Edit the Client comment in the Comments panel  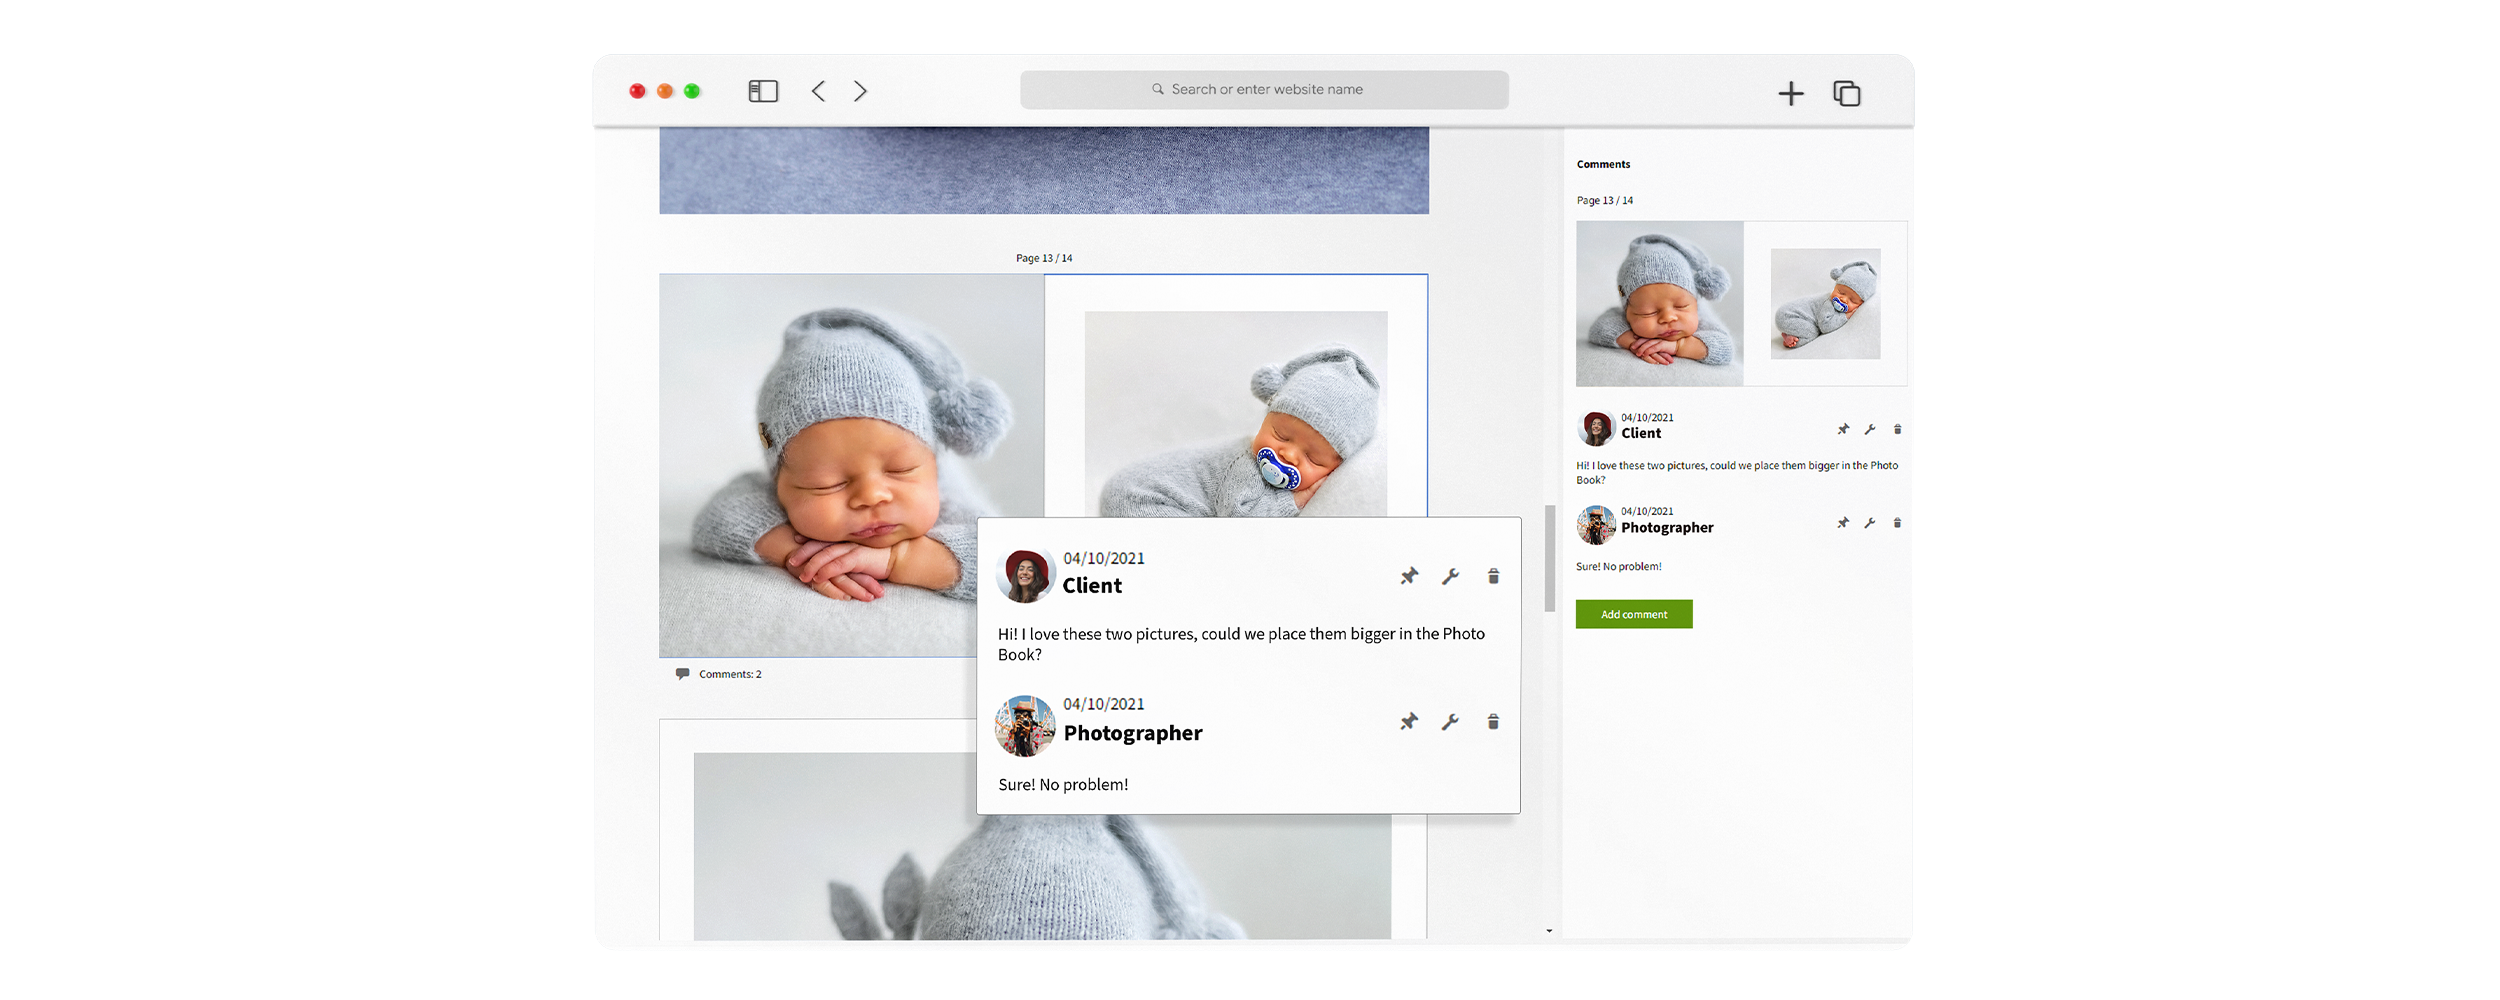(1870, 429)
